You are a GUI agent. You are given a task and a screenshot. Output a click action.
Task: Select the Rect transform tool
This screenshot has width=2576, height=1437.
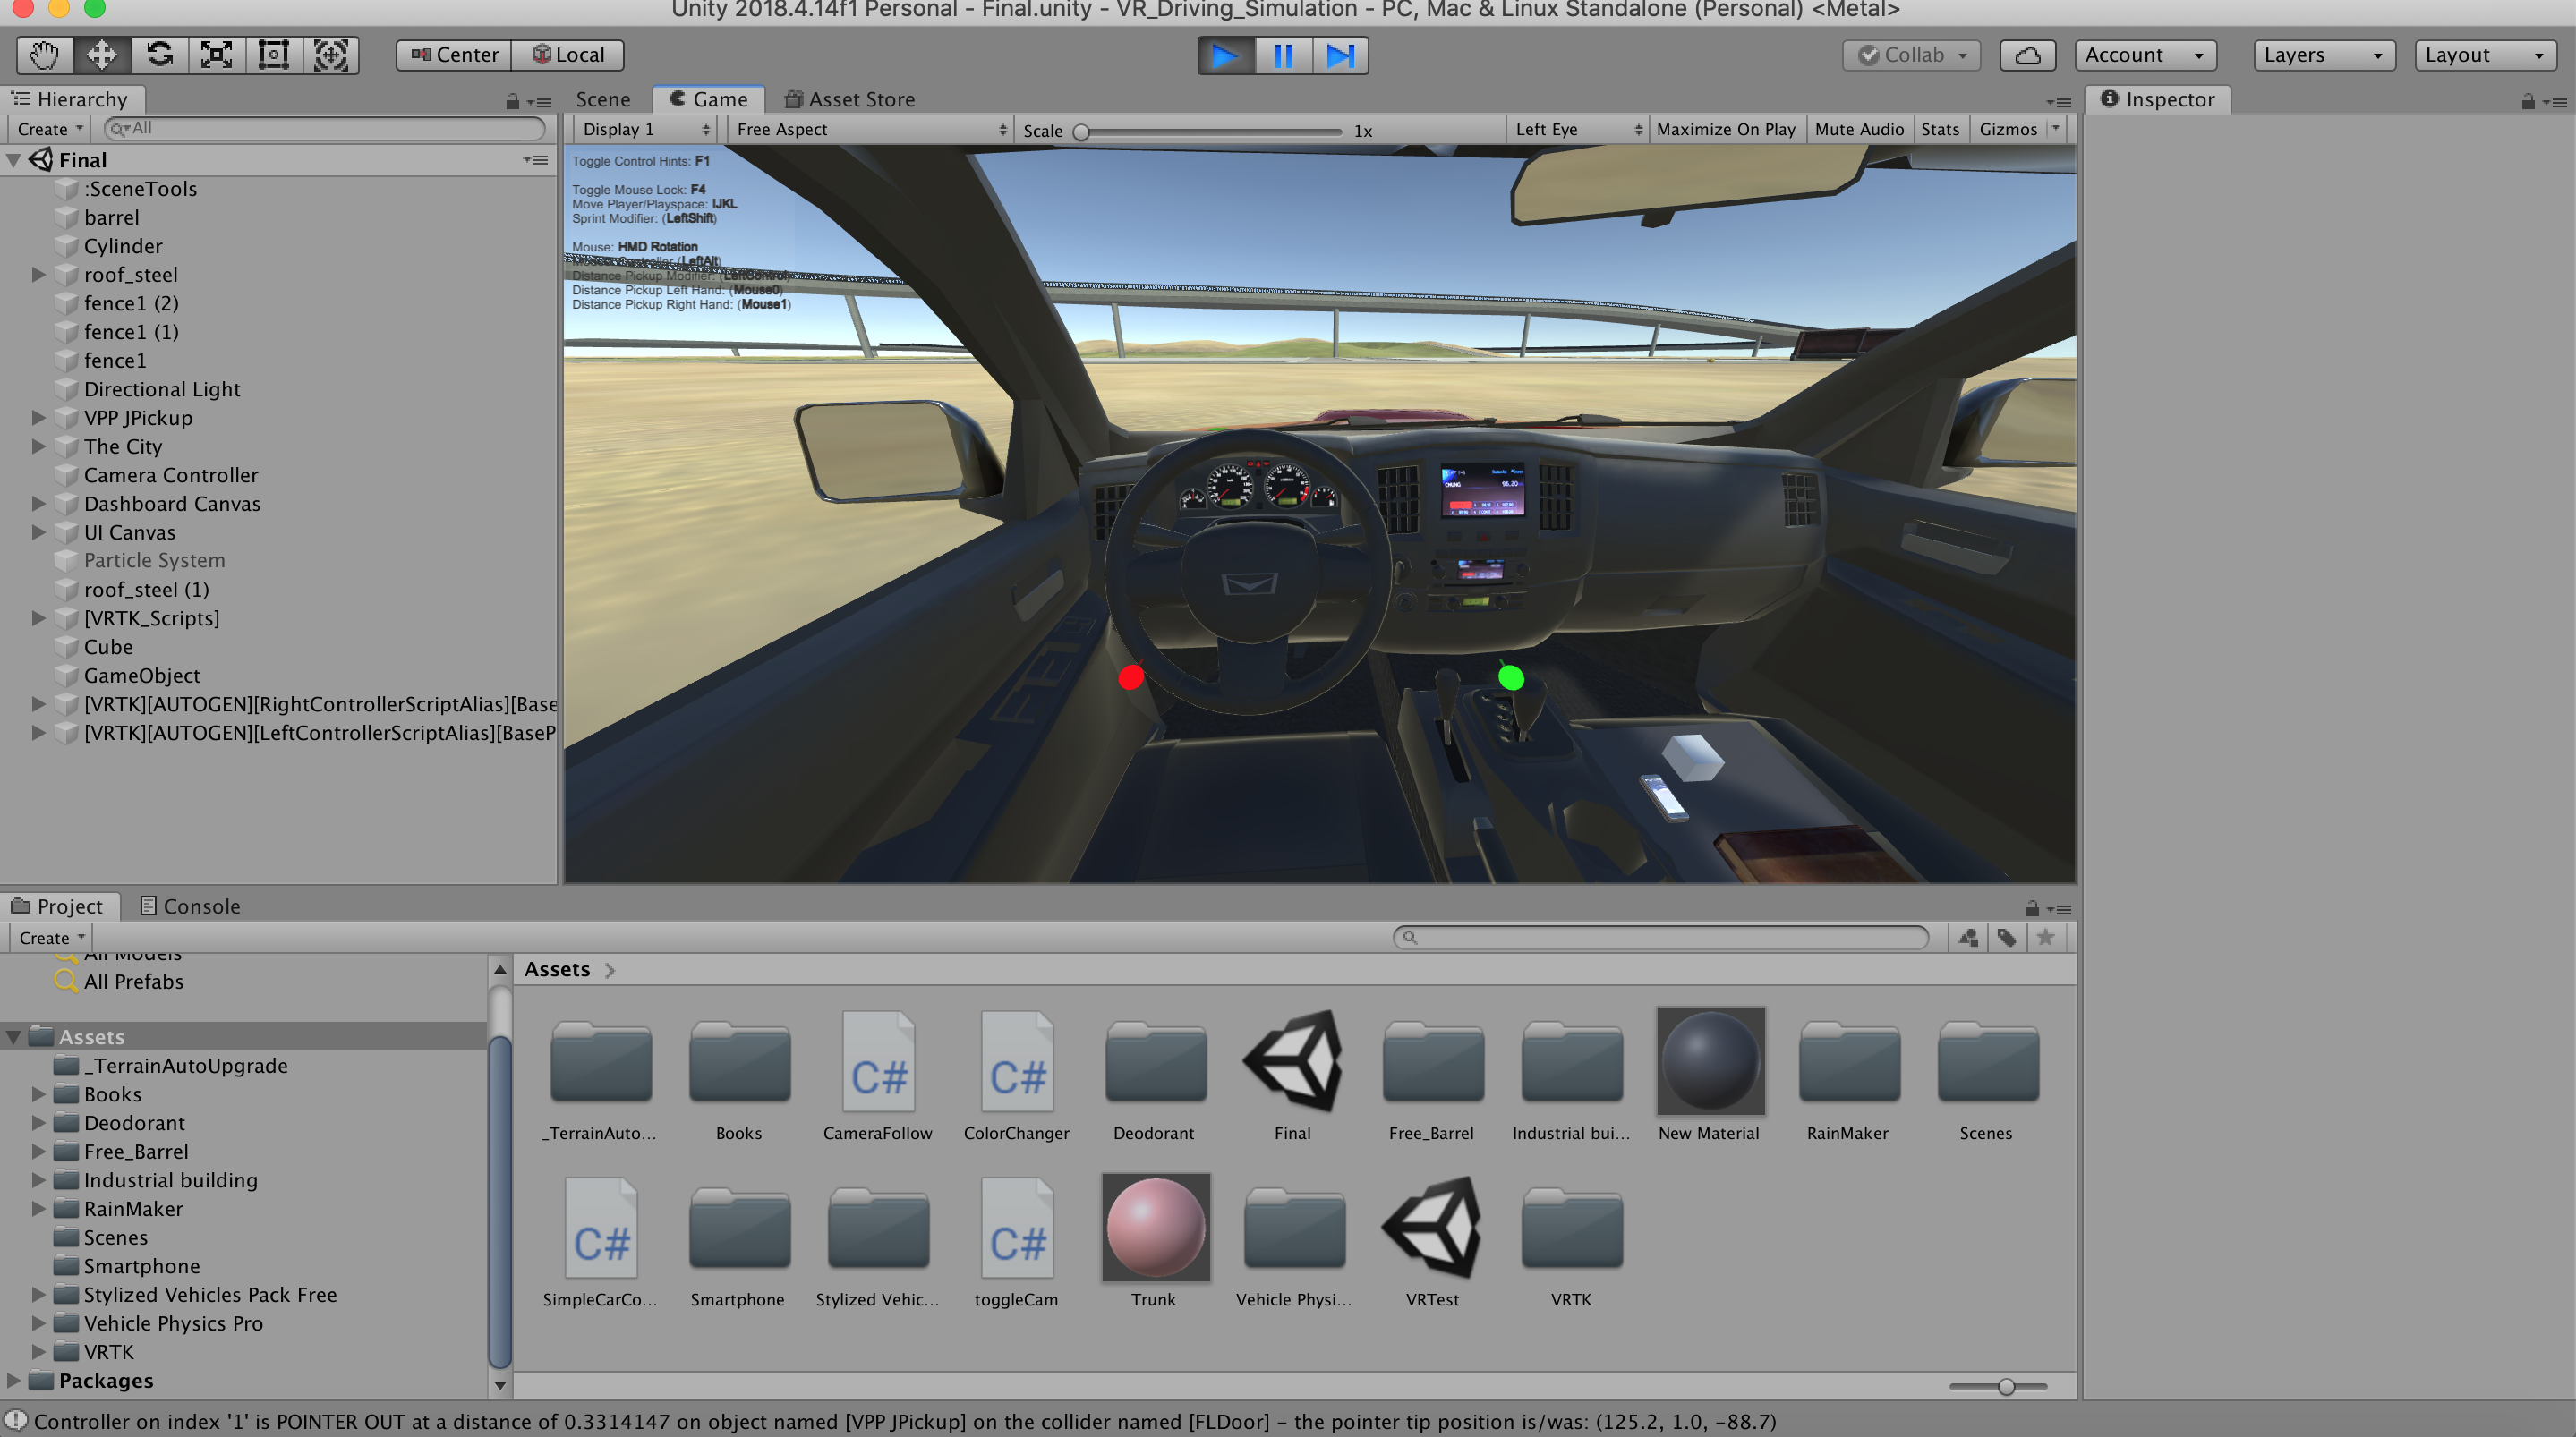pyautogui.click(x=273, y=55)
